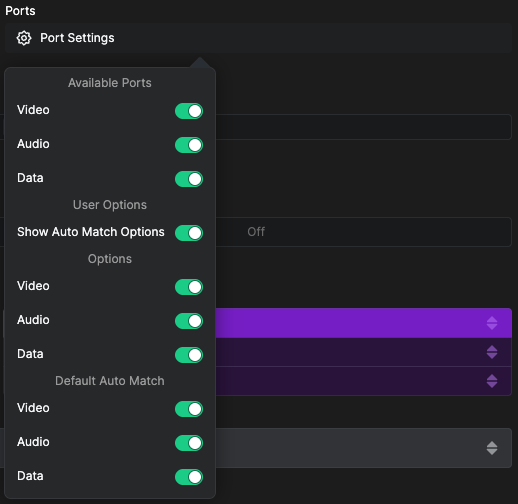Open the bright purple row's stepper arrows

[x=492, y=323]
